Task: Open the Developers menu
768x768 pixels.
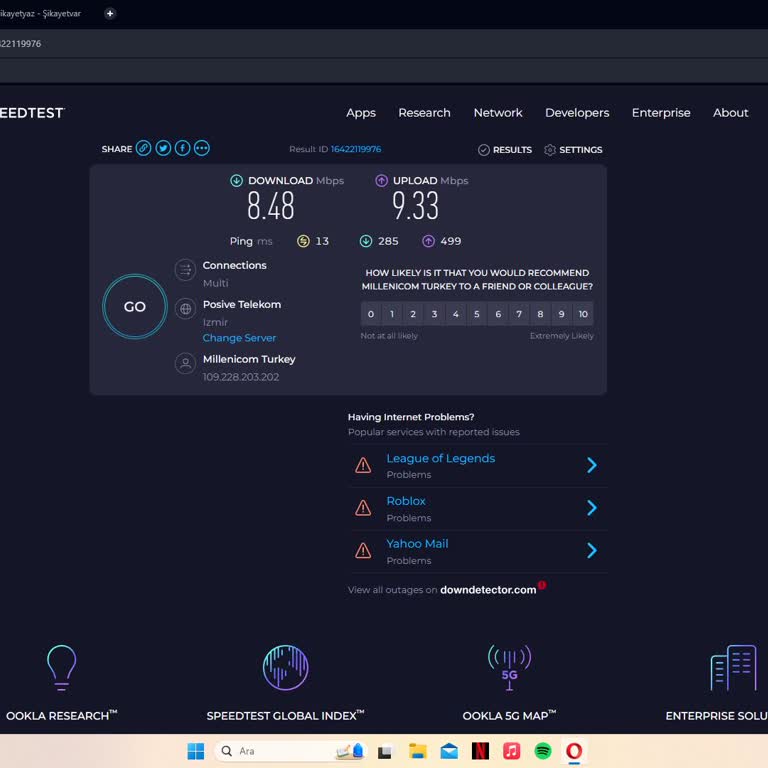Action: (x=577, y=113)
